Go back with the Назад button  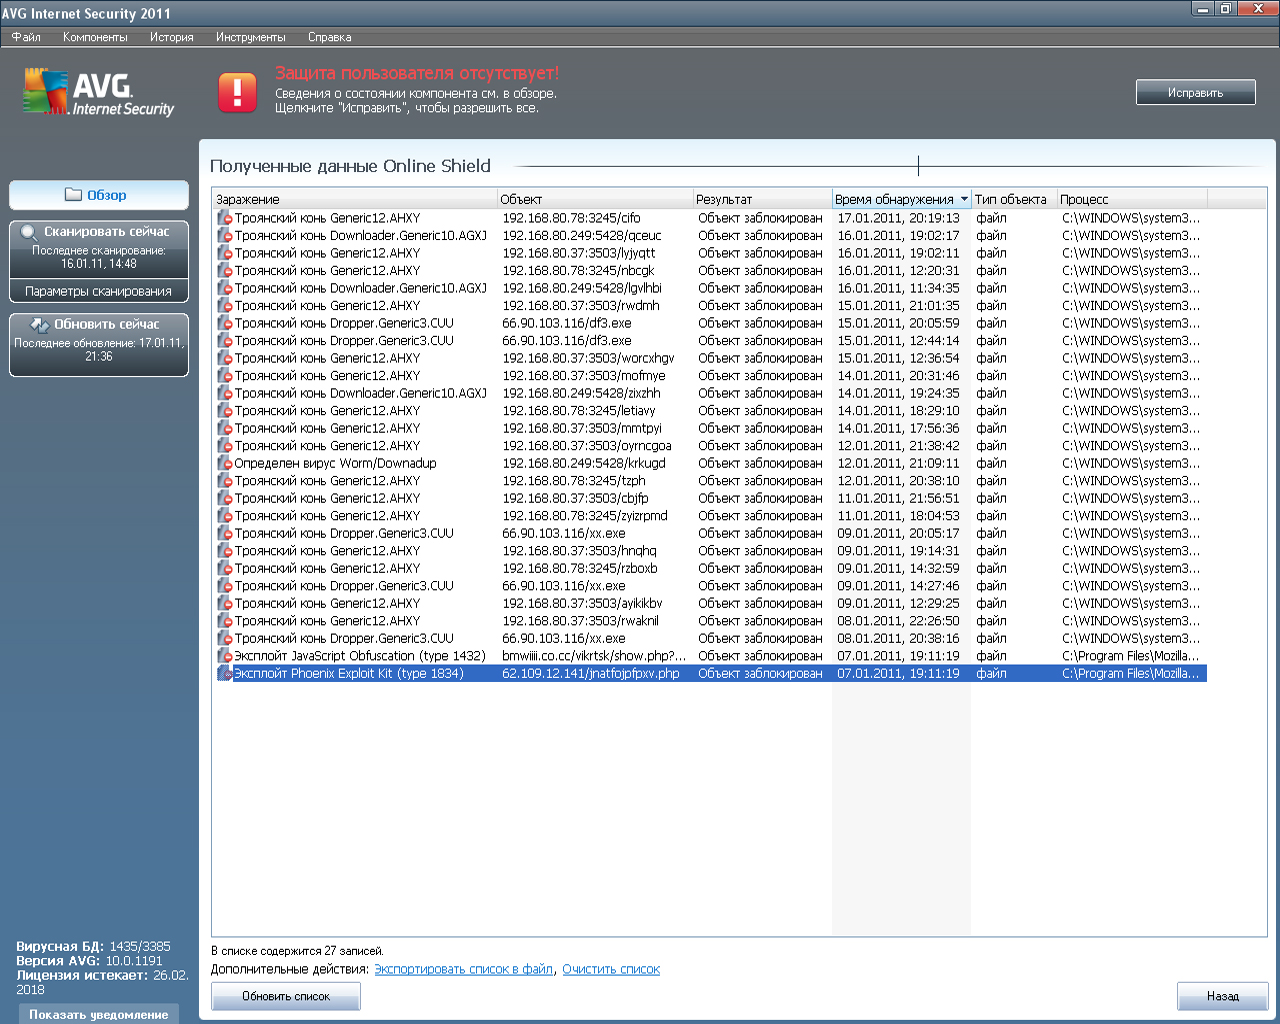1222,996
